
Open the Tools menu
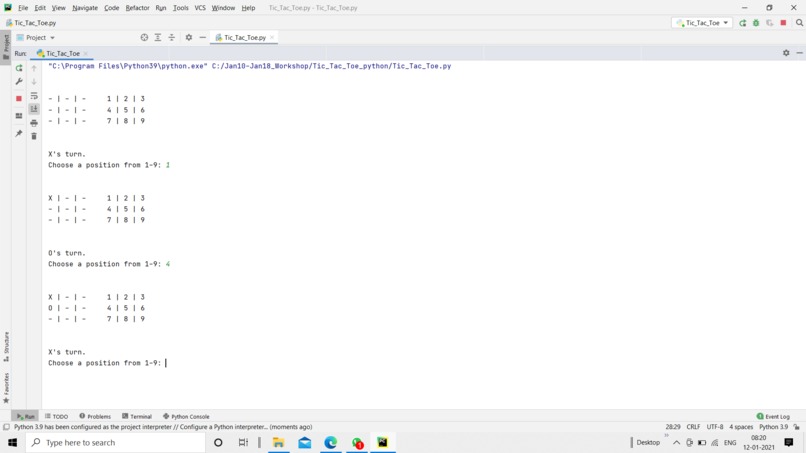[x=180, y=8]
